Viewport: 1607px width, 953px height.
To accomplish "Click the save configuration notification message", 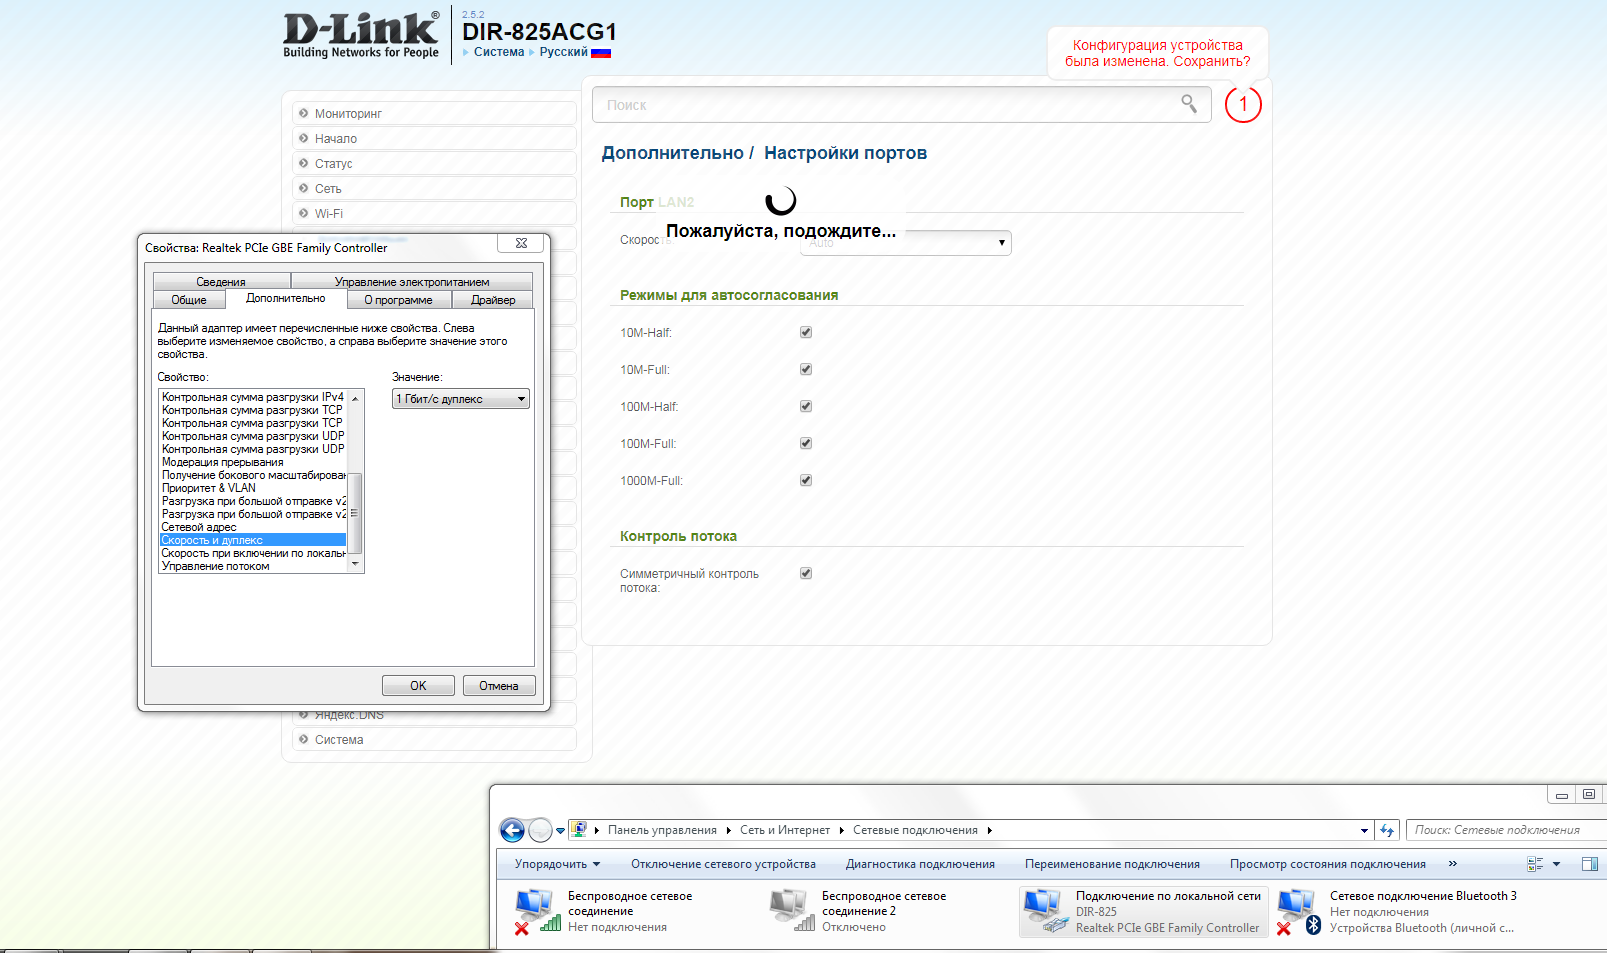I will tap(1158, 53).
